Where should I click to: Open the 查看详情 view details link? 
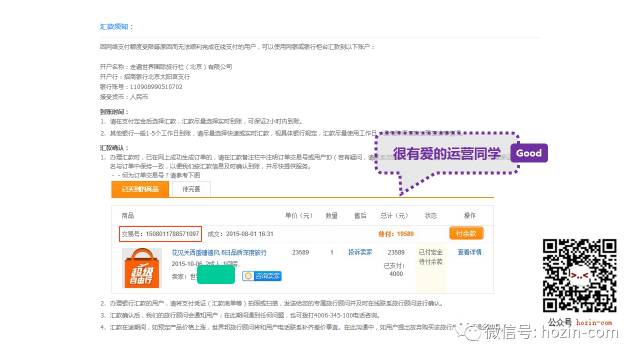coord(469,252)
